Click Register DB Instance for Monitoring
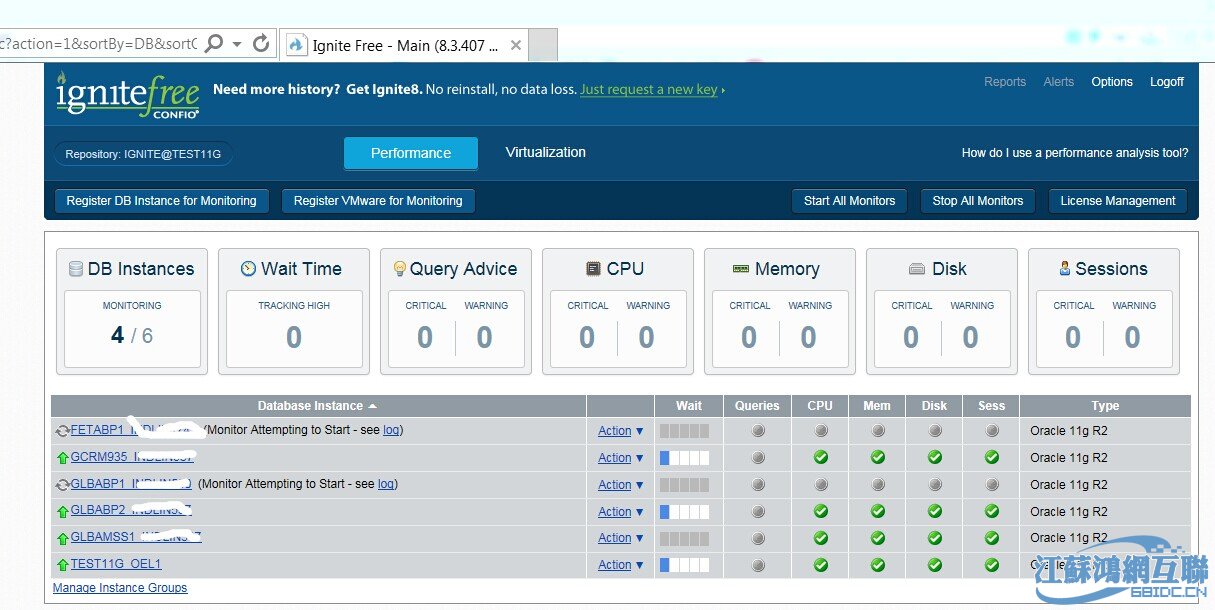Image resolution: width=1215 pixels, height=610 pixels. 161,201
